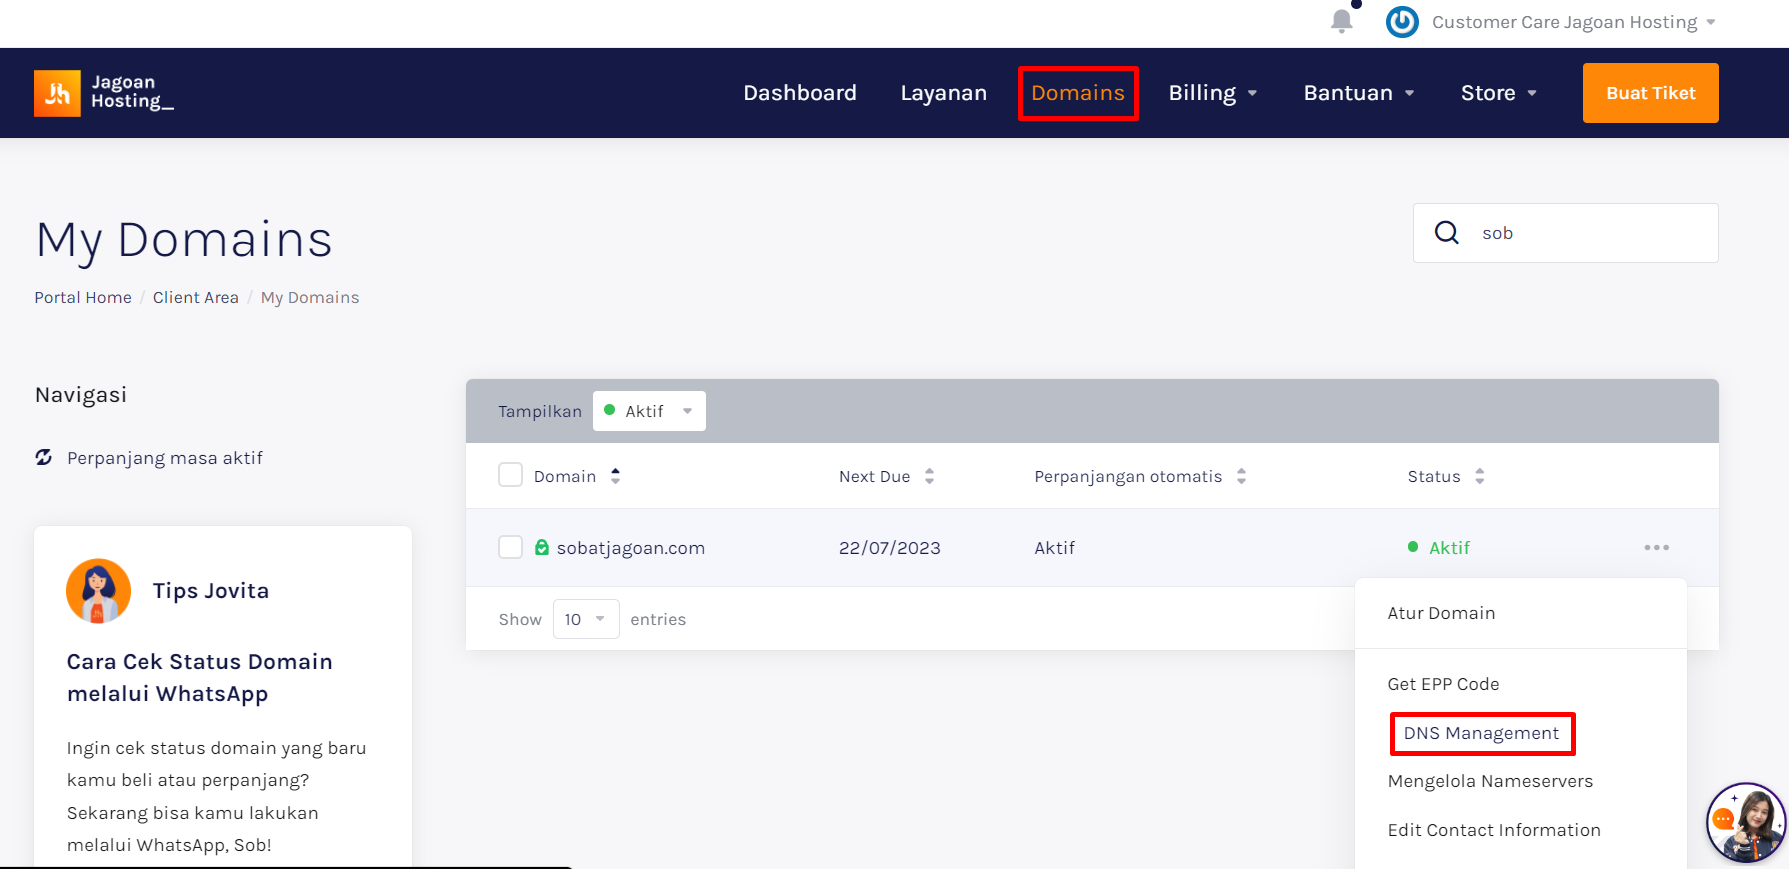Screen dimensions: 1789x869
Task: Choose Mengelola Nameservers menu entry
Action: [x=1490, y=781]
